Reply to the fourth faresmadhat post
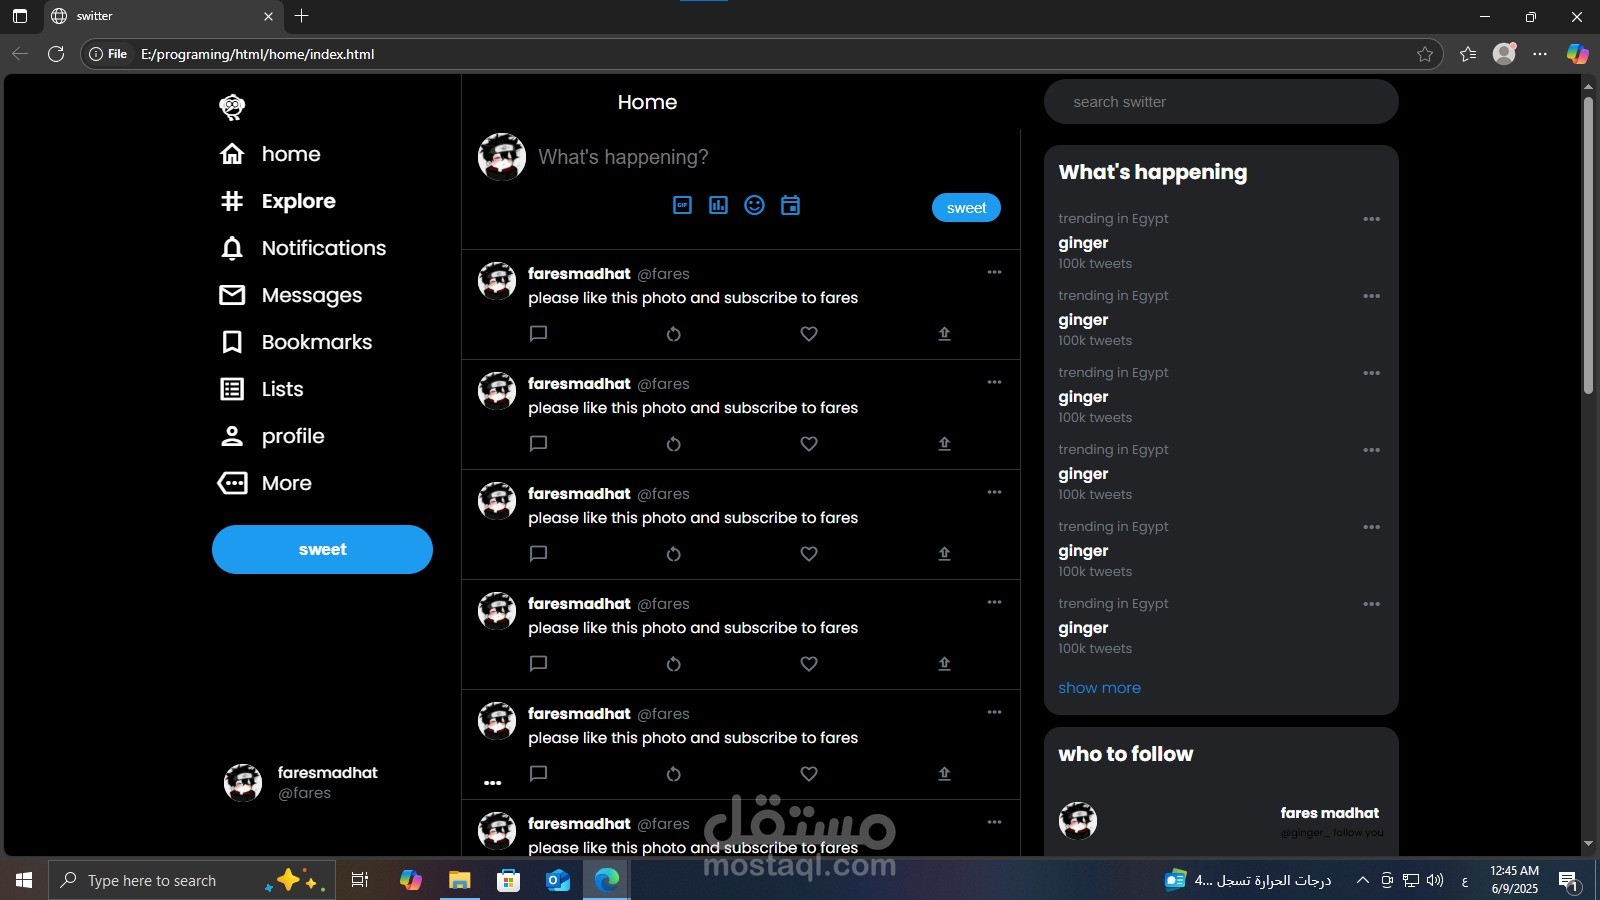The width and height of the screenshot is (1600, 900). click(x=538, y=663)
